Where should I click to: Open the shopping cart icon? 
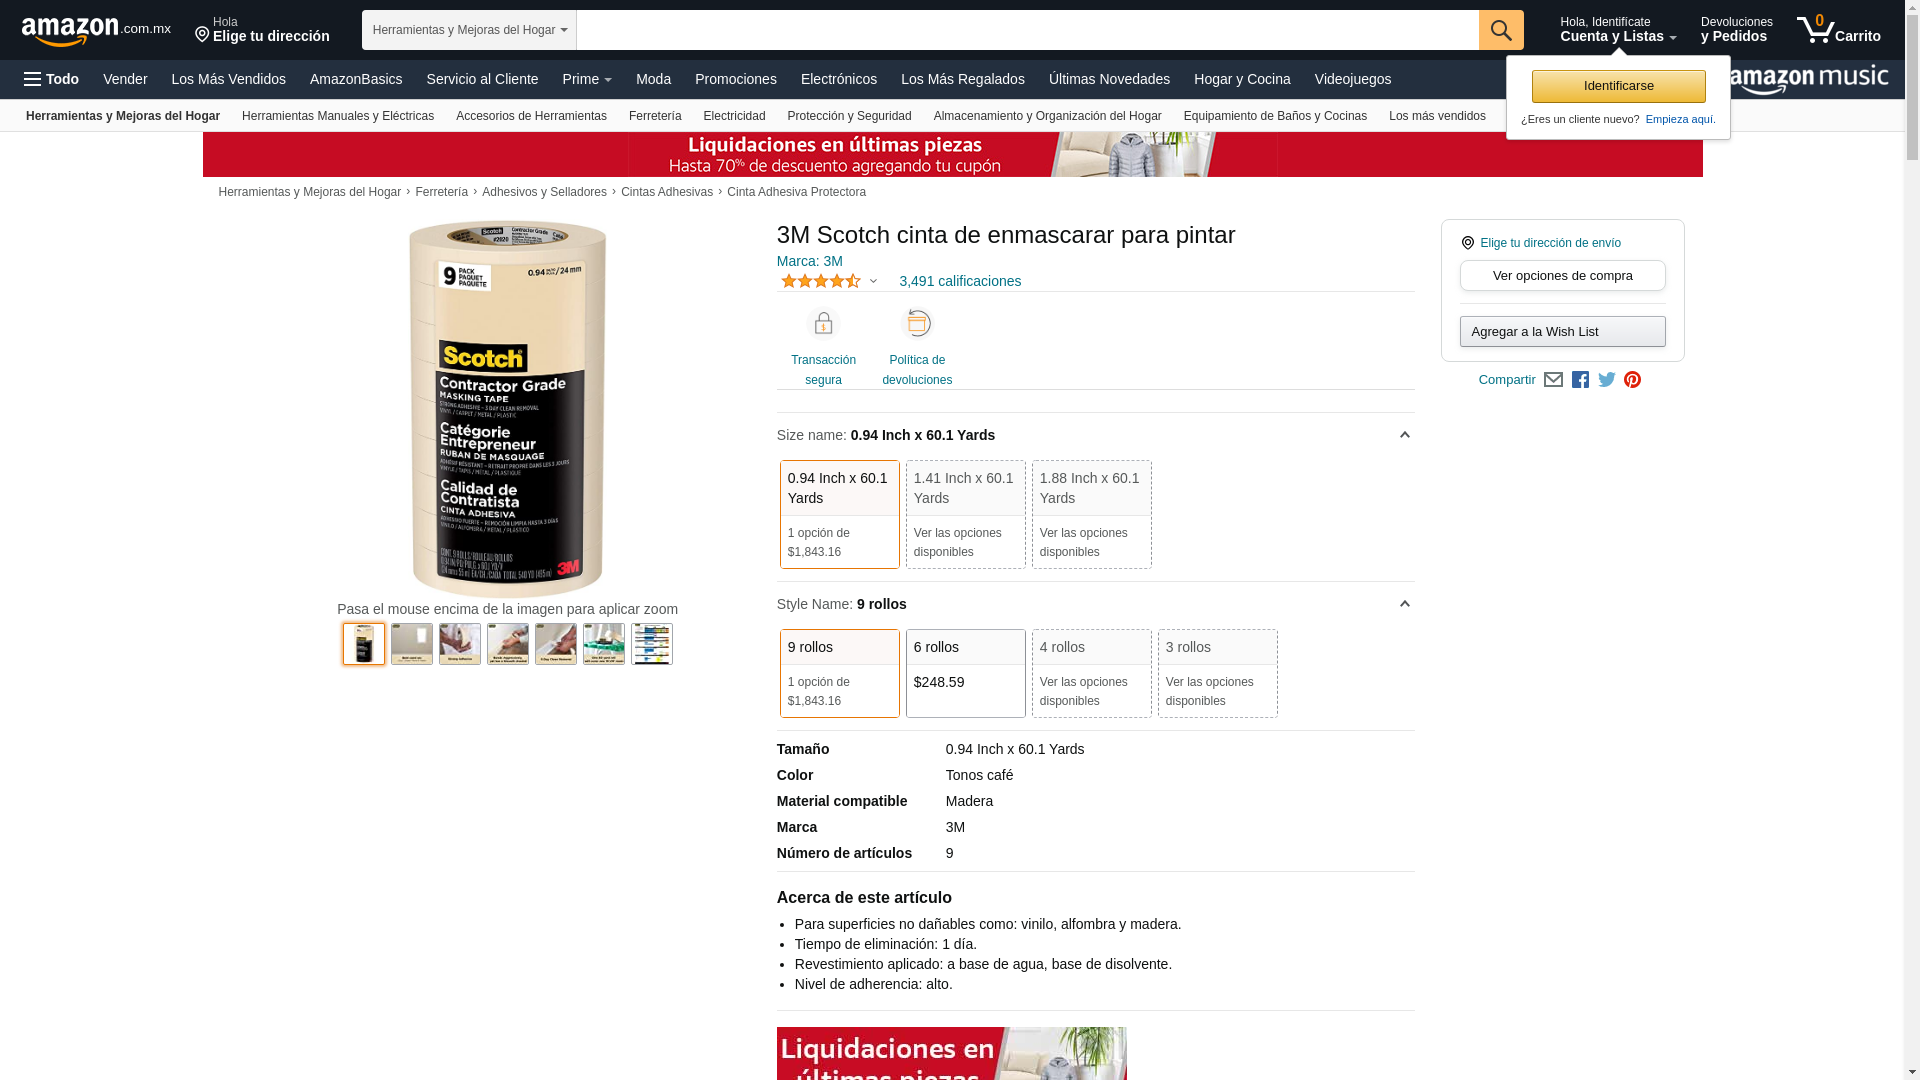click(1838, 29)
